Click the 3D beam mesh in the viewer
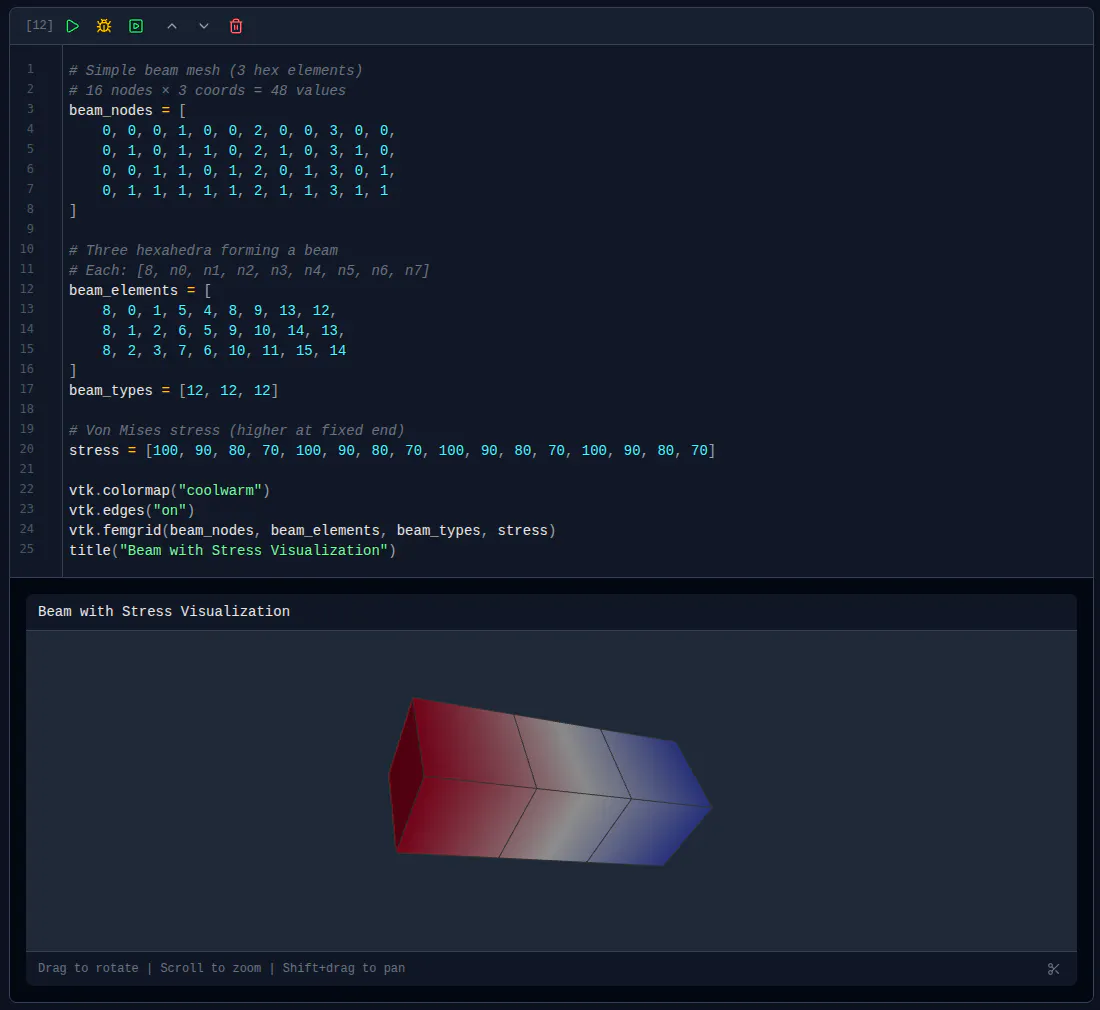The image size is (1100, 1010). click(551, 782)
